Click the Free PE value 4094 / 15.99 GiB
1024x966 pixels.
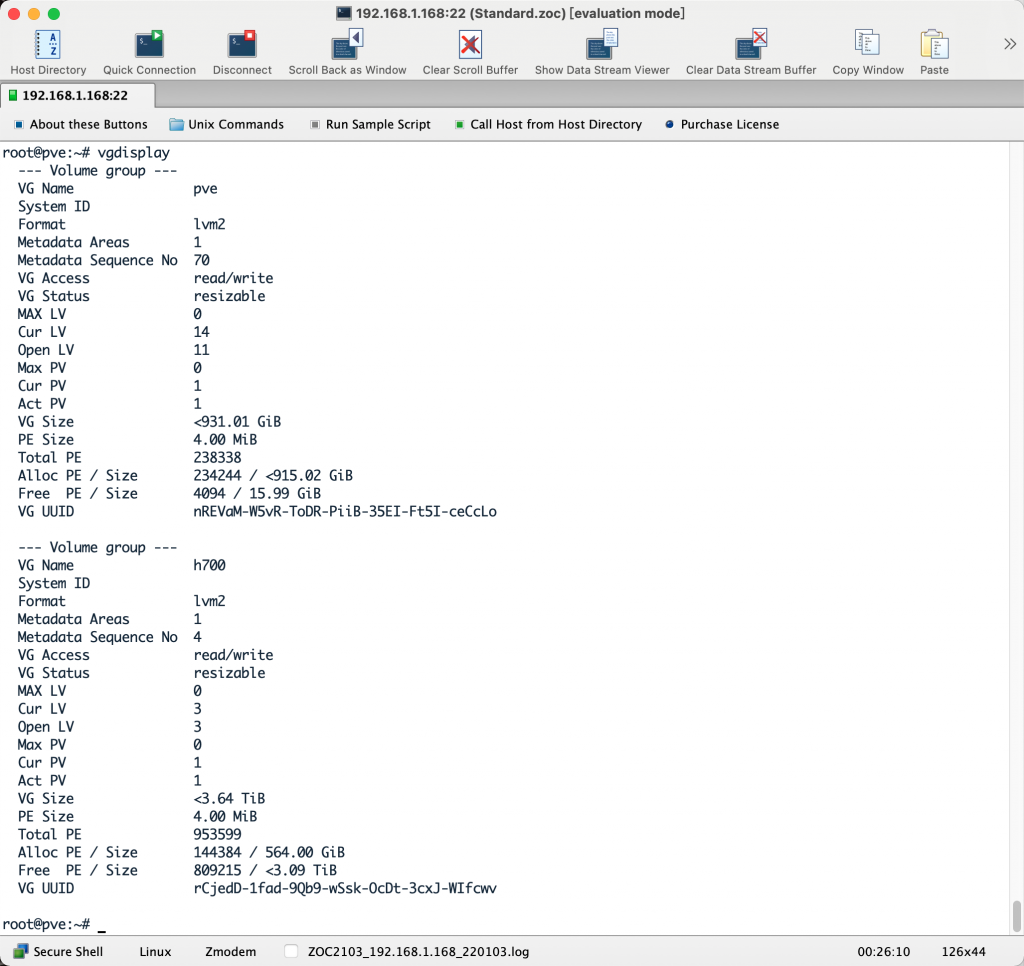pos(257,494)
